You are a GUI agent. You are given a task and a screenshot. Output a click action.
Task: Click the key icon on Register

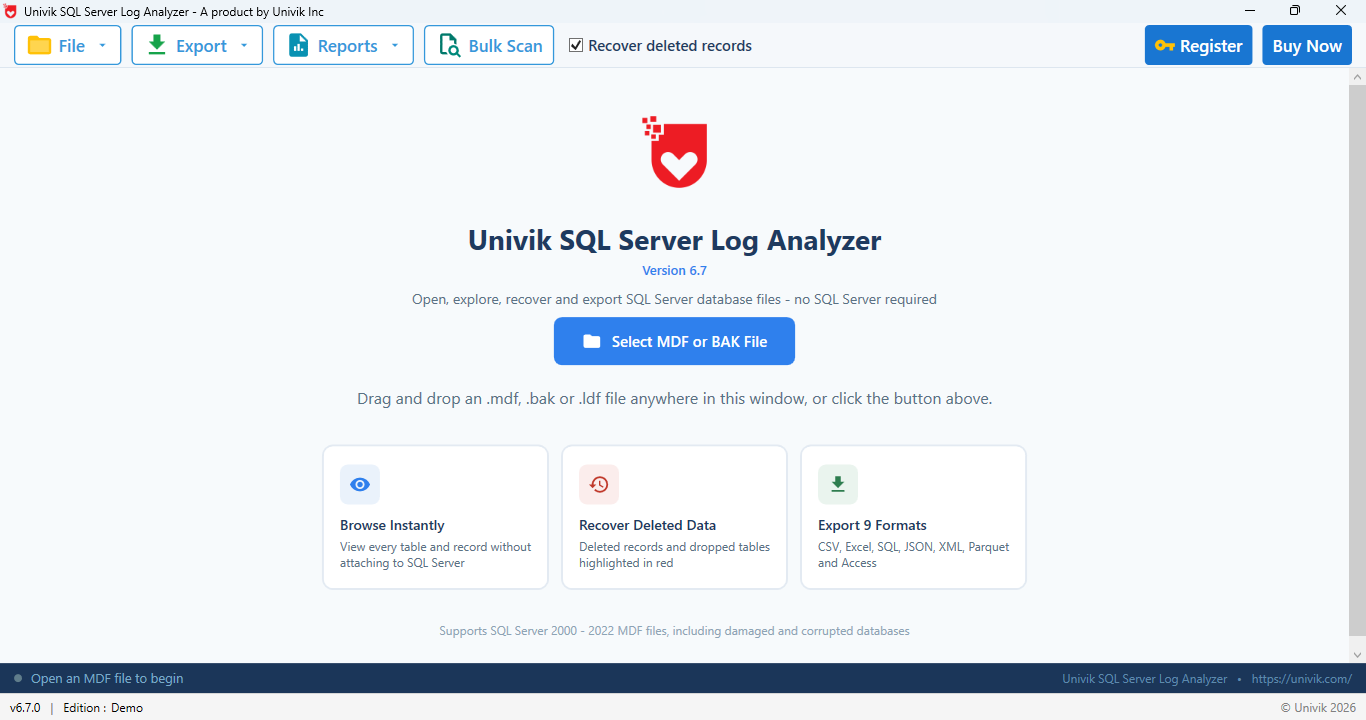coord(1164,46)
